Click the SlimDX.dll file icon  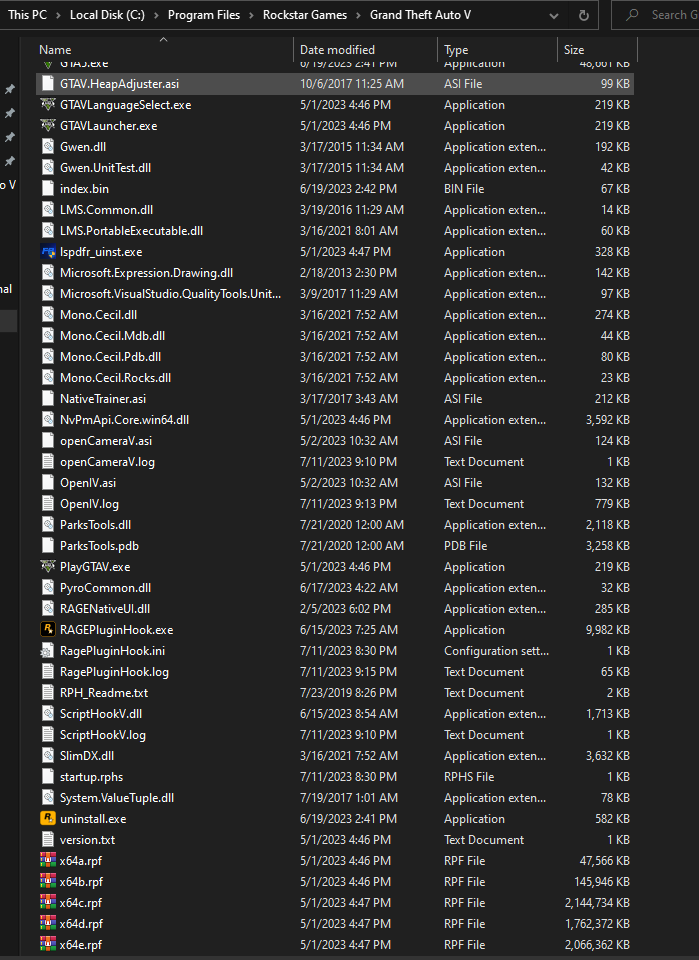point(48,756)
